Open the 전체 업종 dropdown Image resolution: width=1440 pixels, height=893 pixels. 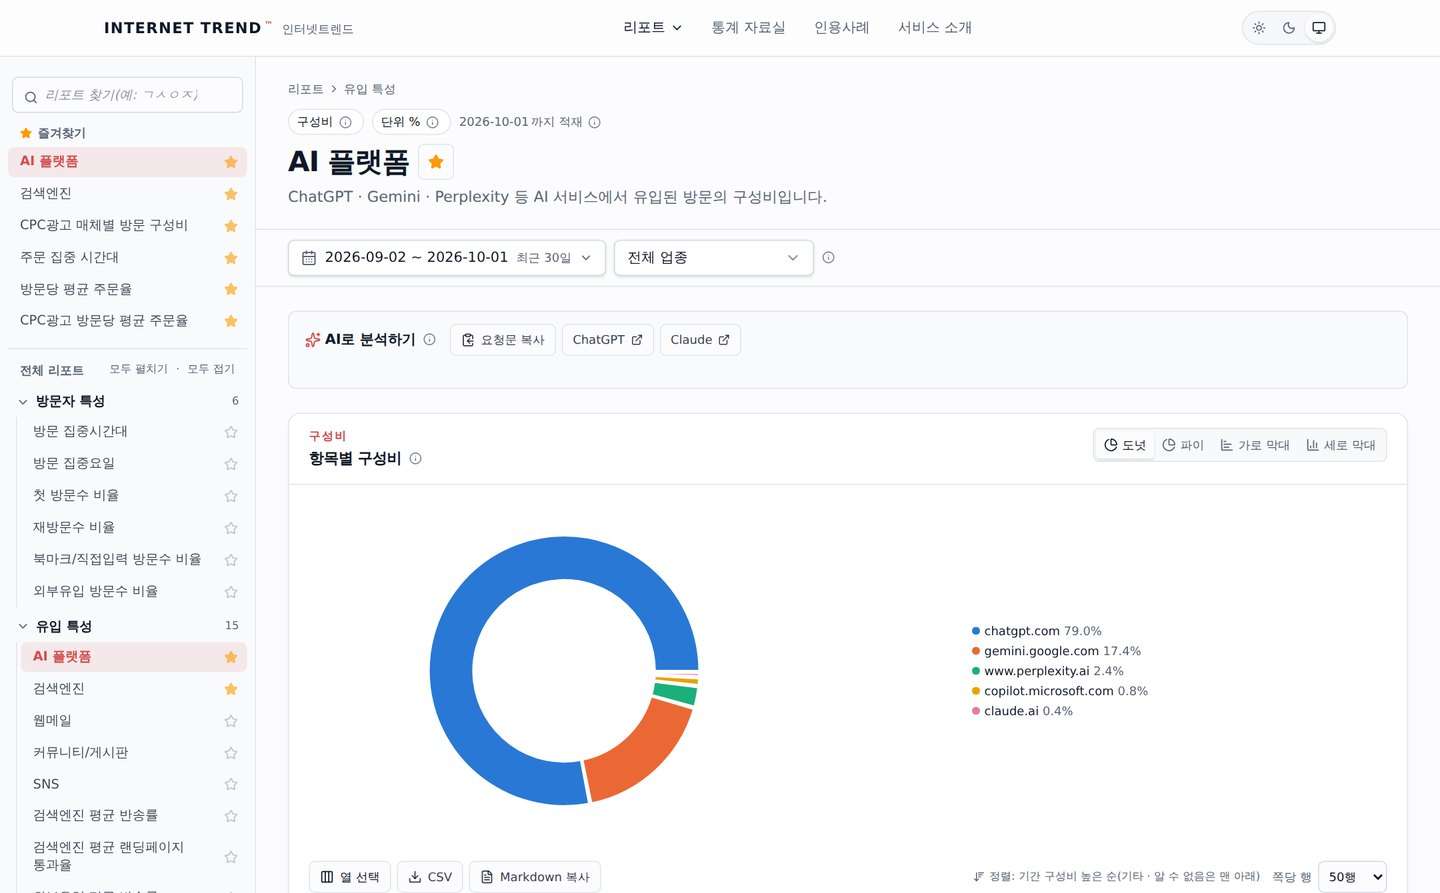click(x=714, y=257)
